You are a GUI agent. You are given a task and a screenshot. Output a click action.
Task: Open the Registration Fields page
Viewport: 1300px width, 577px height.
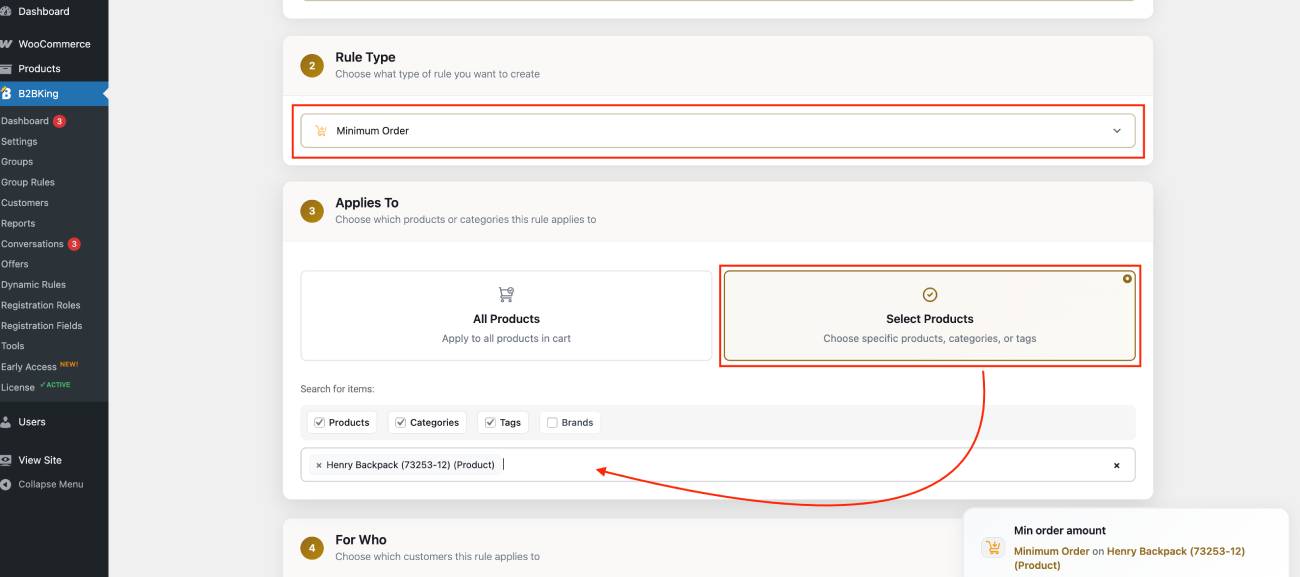click(41, 326)
